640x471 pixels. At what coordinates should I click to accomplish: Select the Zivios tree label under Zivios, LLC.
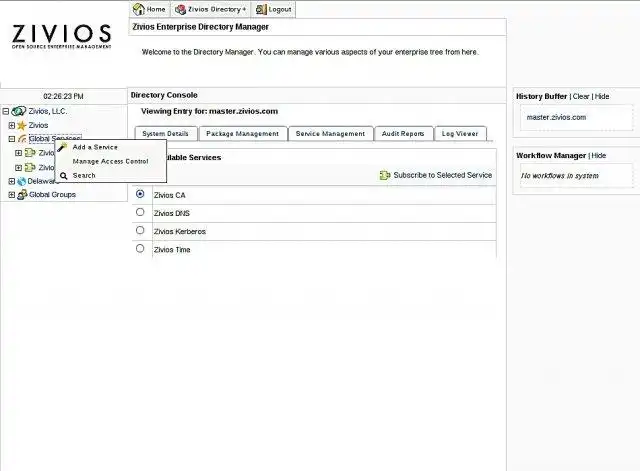pos(38,125)
